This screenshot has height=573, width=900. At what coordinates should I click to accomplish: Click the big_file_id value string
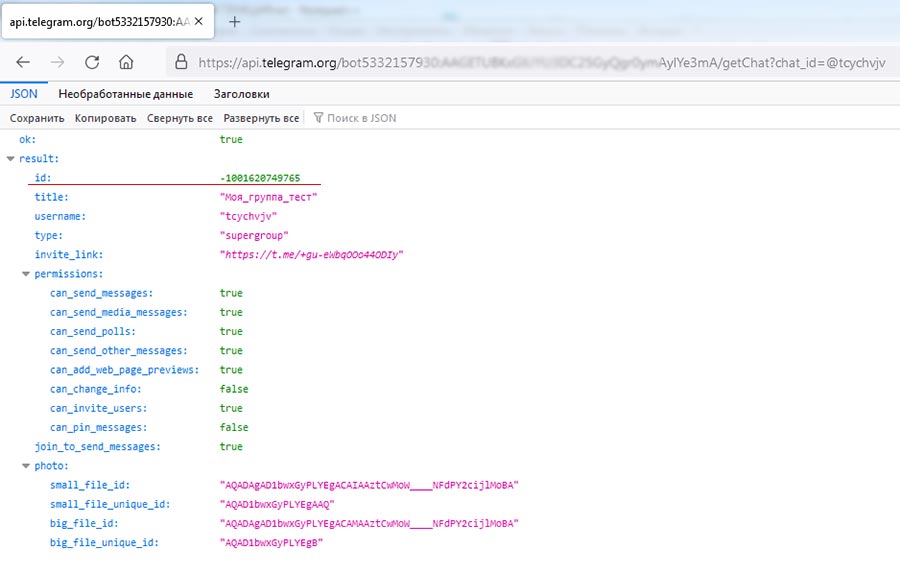(x=369, y=524)
